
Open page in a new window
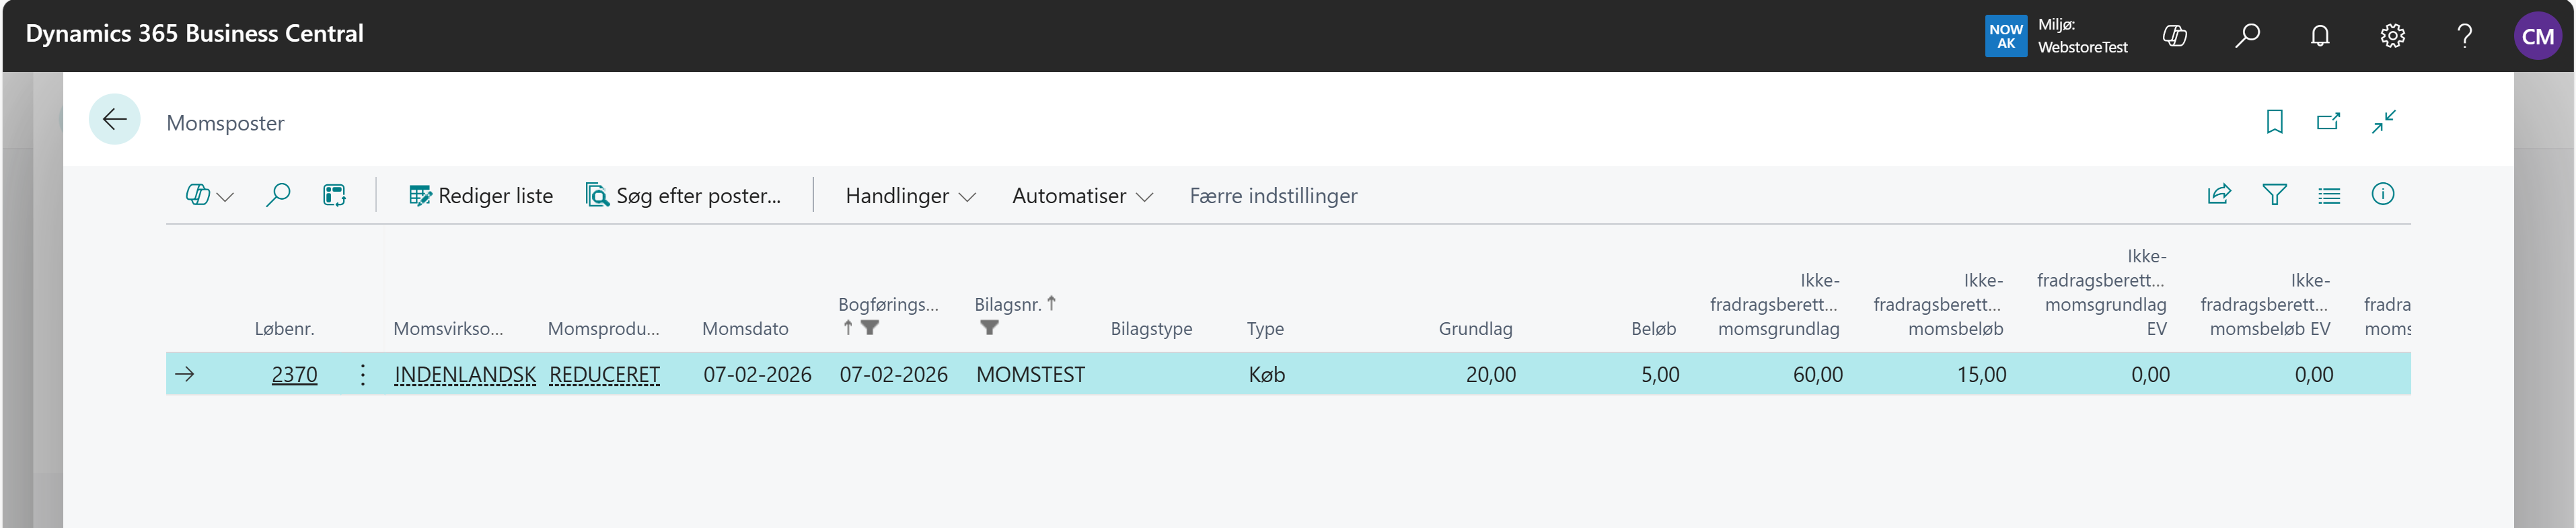pos(2328,122)
